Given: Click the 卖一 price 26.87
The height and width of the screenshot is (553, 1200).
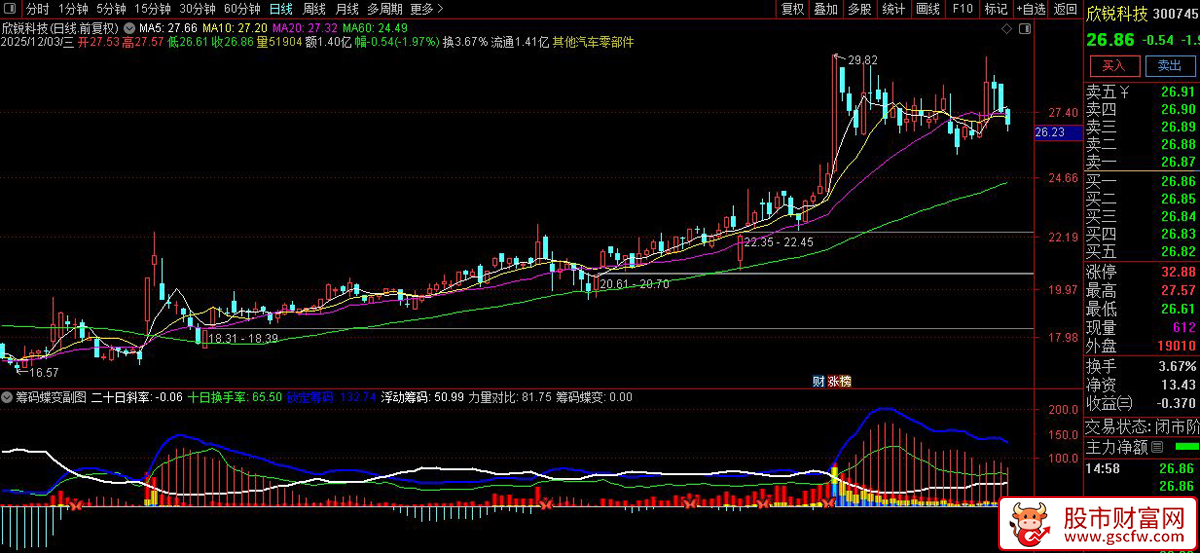Looking at the screenshot, I should (x=1179, y=162).
